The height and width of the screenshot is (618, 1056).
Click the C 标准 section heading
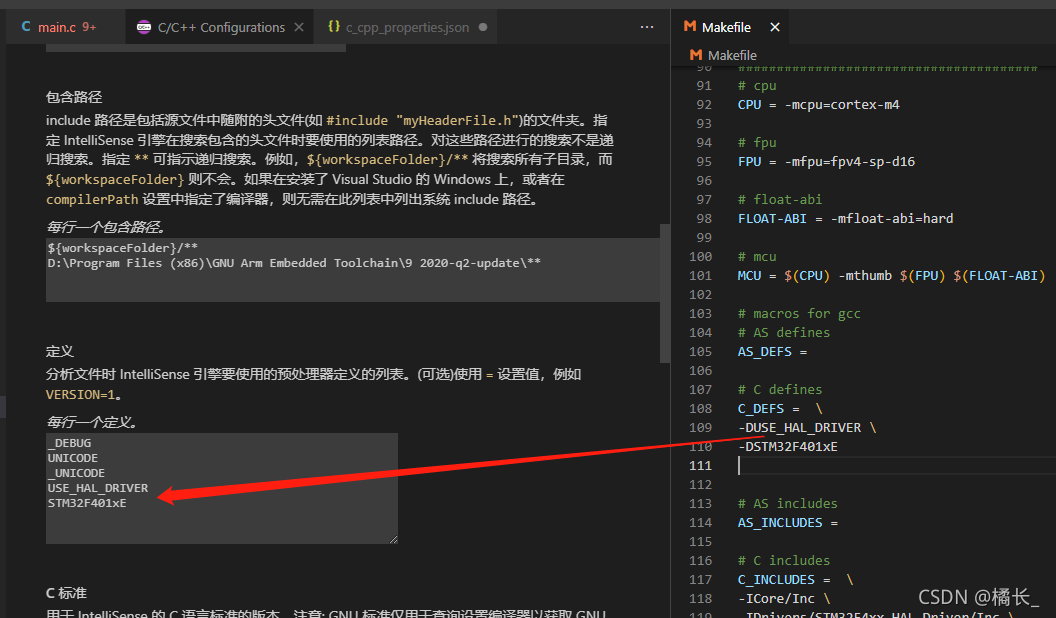click(66, 593)
